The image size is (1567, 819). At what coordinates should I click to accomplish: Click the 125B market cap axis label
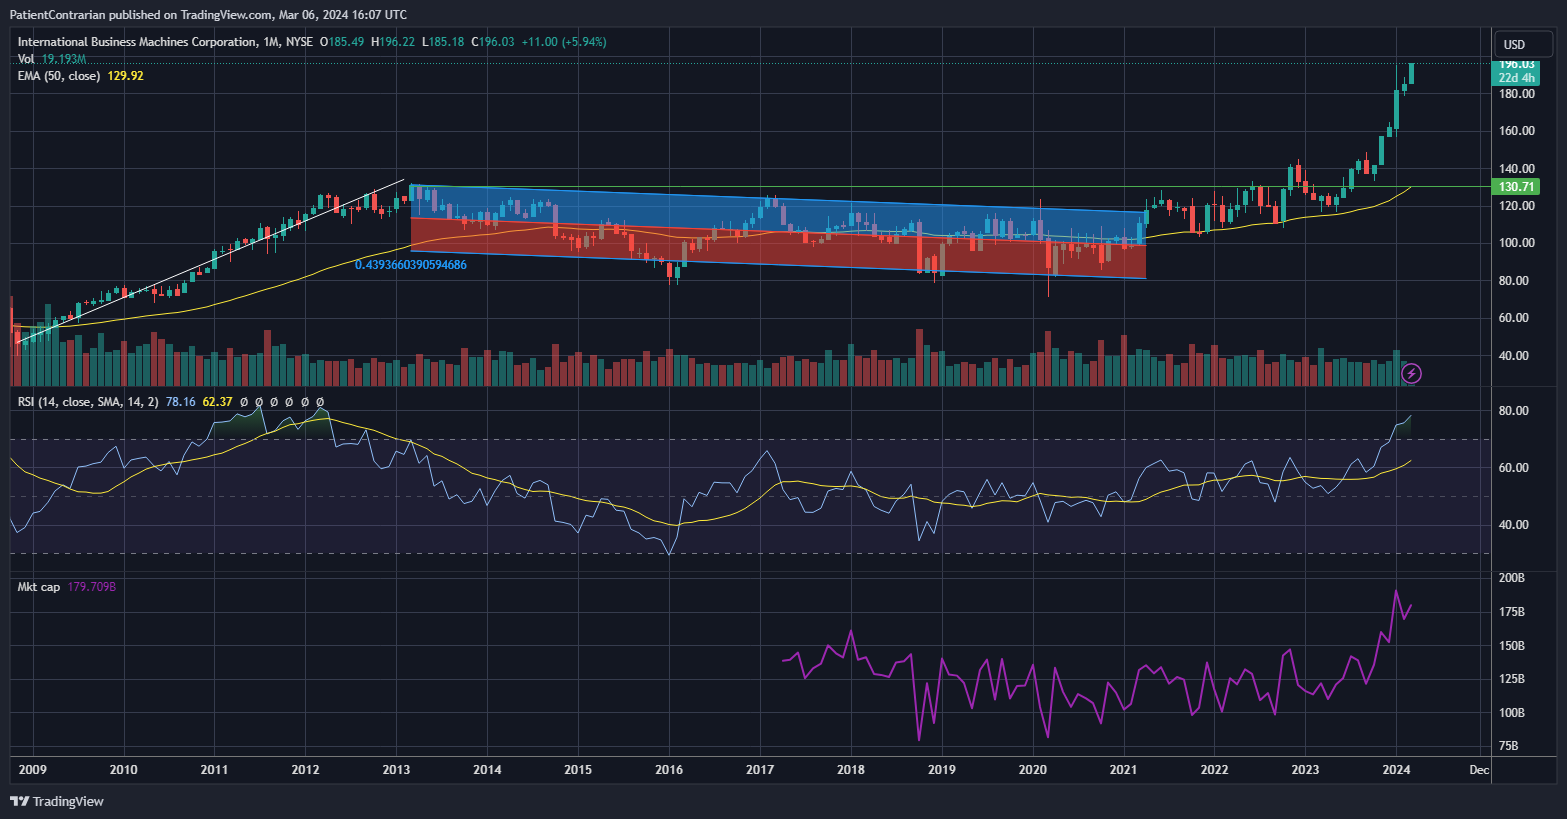pos(1511,679)
